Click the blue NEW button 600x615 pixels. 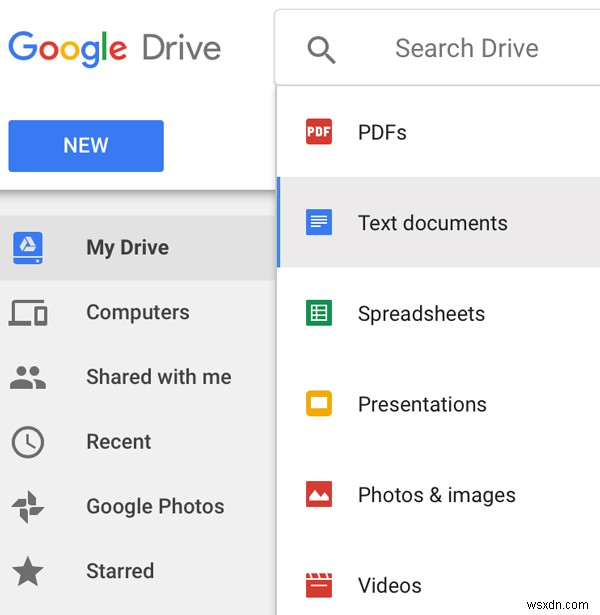pos(86,146)
